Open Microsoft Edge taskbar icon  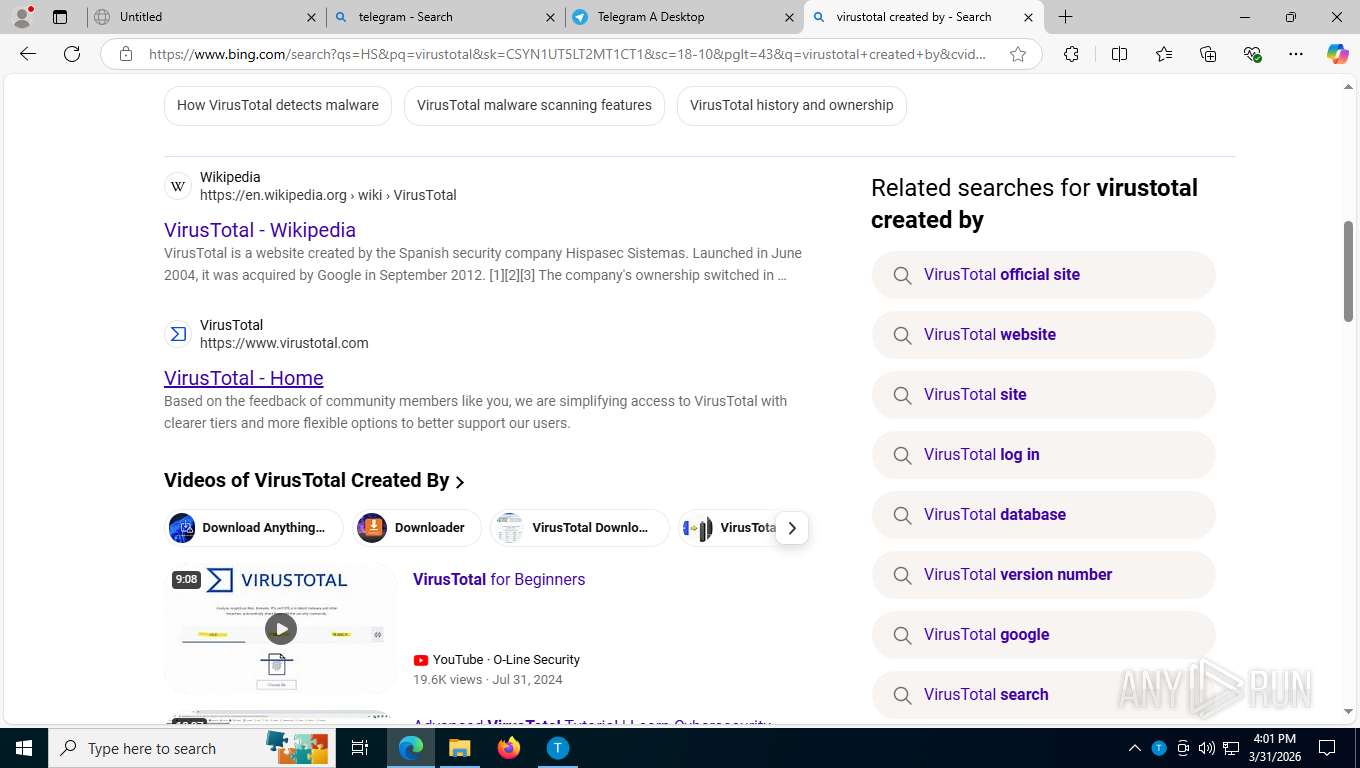[x=410, y=748]
